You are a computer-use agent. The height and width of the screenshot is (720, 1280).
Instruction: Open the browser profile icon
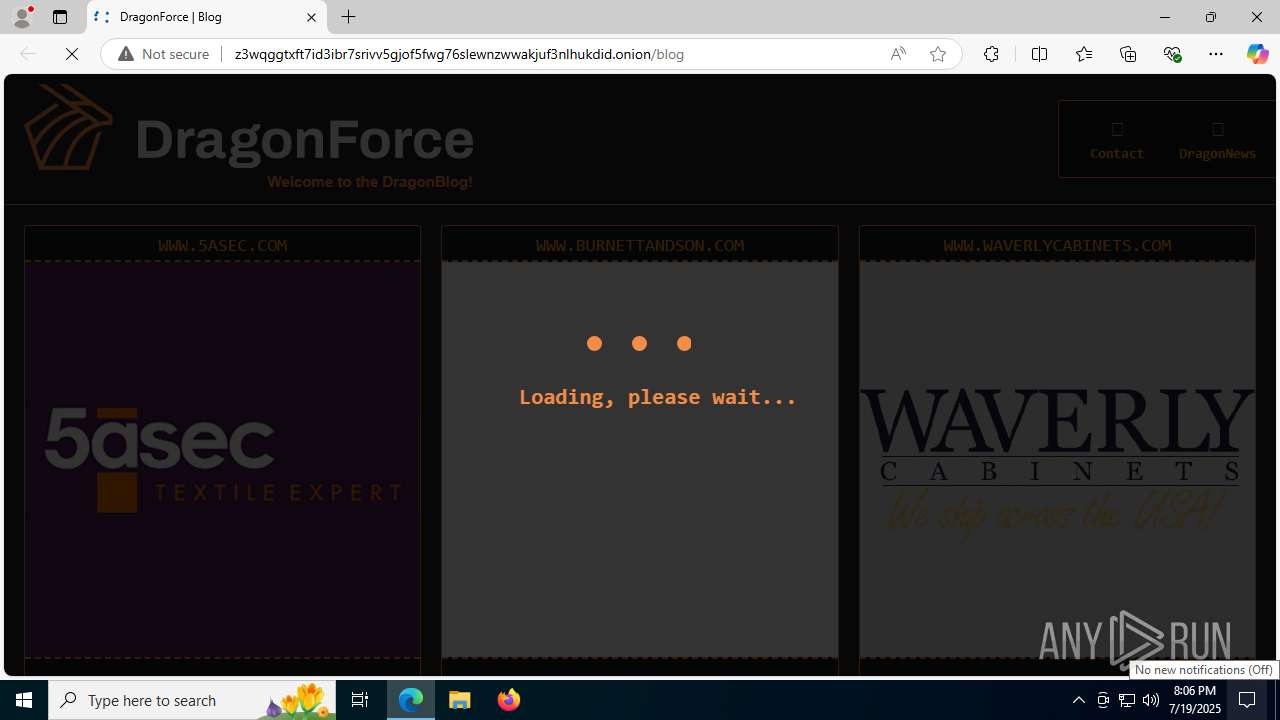[x=22, y=17]
